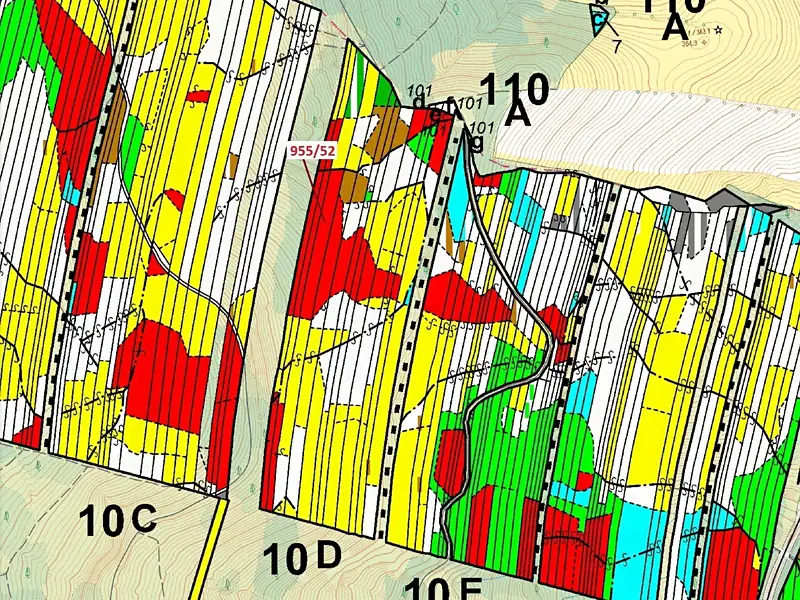Select the star survey point marker
Screen dimensions: 800x600
[x=718, y=31]
